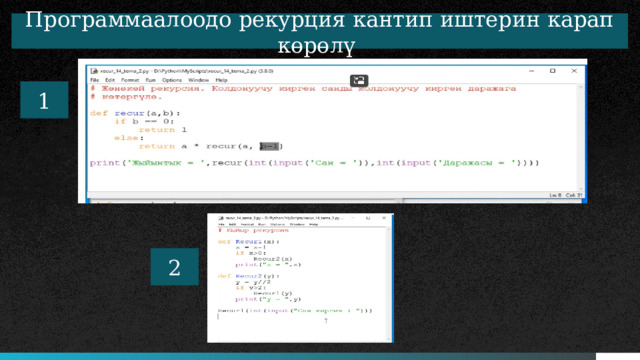Screen dimensions: 640x360
Task: Open Format menu in recur_14_tema_2.py window
Action: [130, 80]
